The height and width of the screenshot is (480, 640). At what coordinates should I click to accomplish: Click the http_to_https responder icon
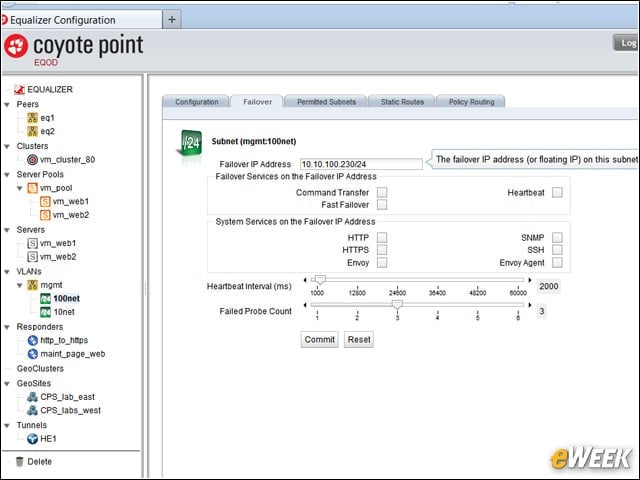click(33, 340)
